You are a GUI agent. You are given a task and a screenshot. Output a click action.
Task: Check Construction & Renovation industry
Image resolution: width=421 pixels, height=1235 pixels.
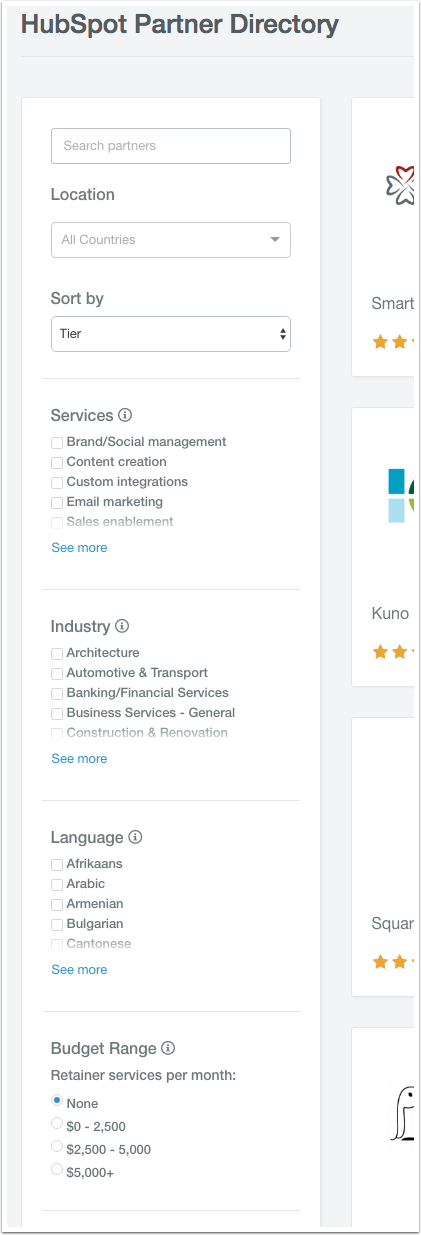point(57,733)
